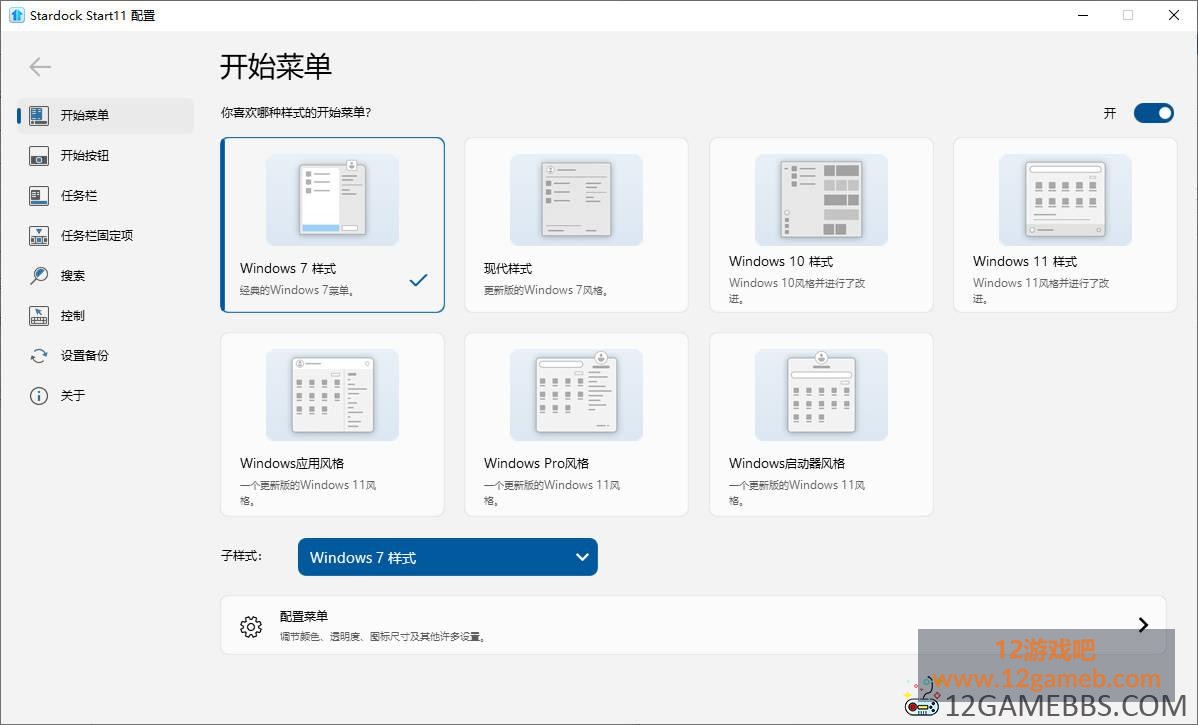
Task: Select the Windows 11 样式 preview thumbnail
Action: click(x=1065, y=199)
